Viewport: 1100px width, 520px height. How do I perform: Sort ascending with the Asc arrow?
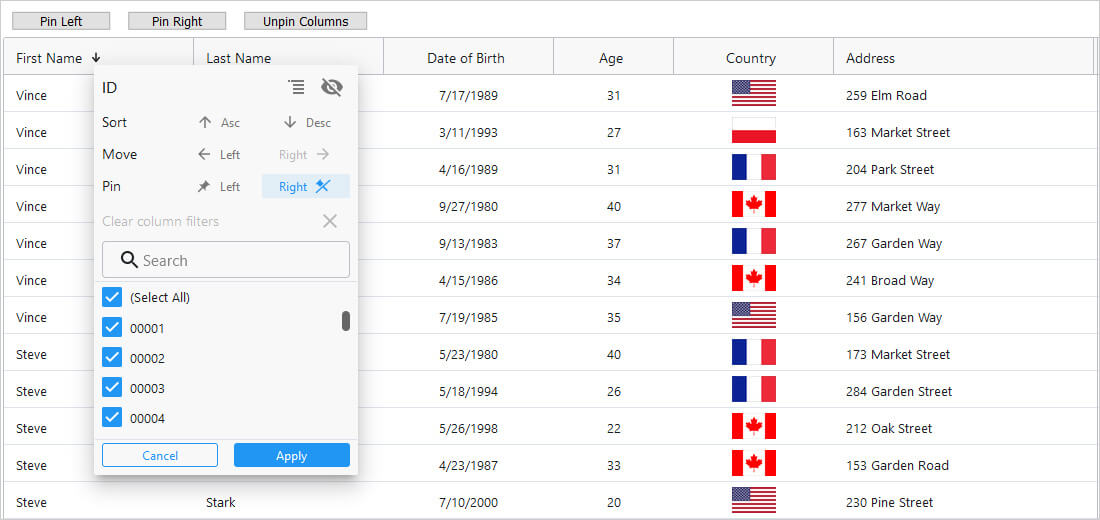pyautogui.click(x=219, y=123)
